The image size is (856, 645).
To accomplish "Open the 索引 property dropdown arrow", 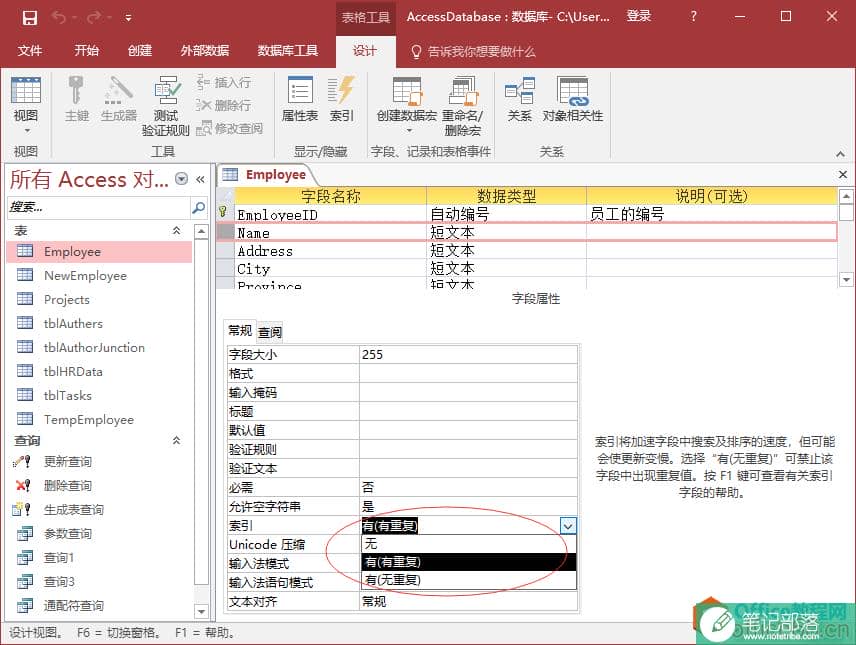I will pyautogui.click(x=568, y=526).
